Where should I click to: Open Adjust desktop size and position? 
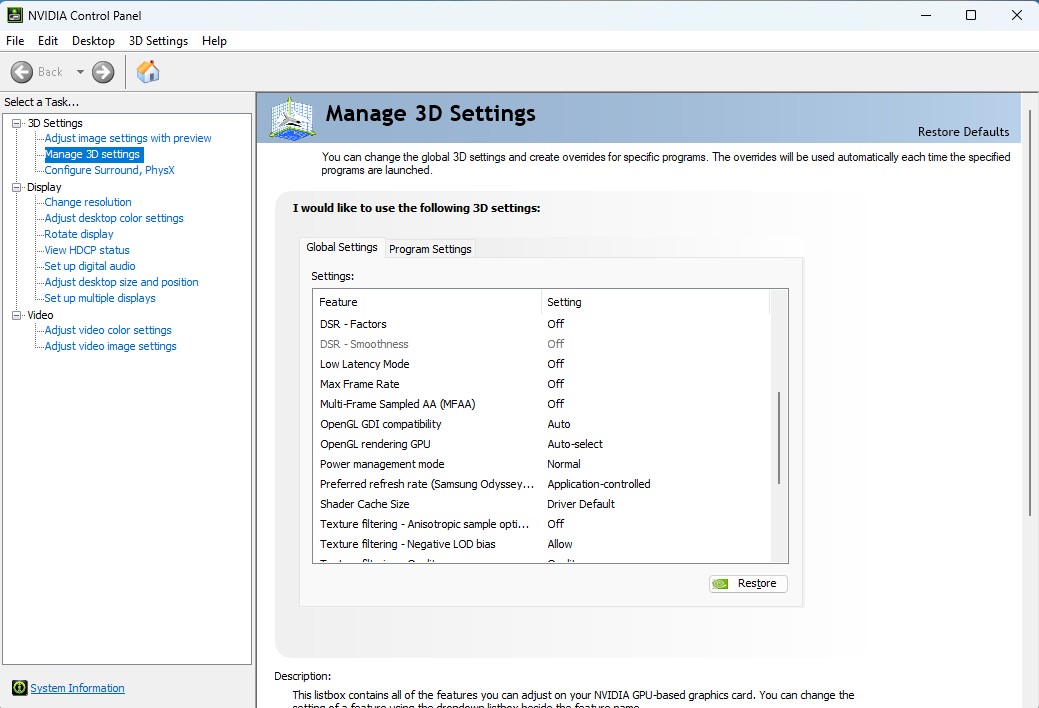[121, 282]
